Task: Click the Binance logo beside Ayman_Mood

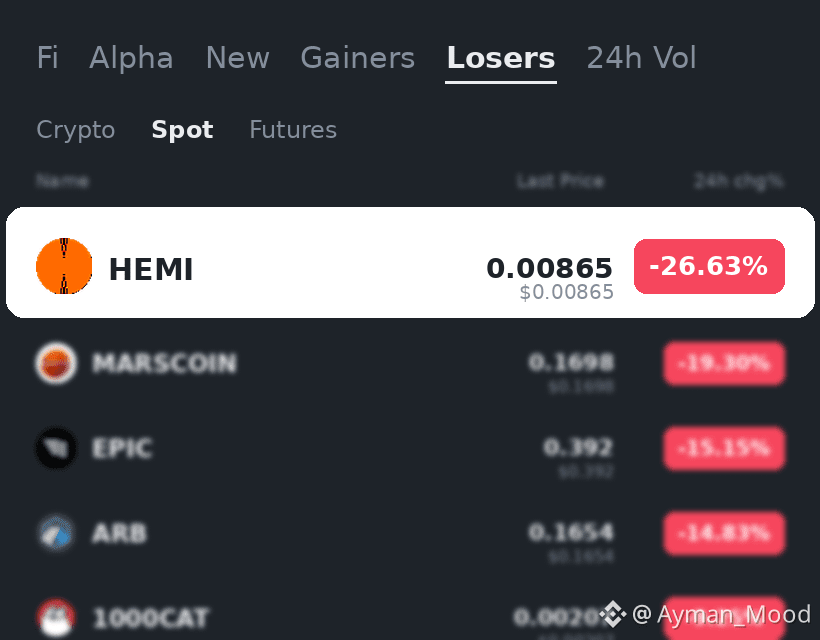Action: 612,613
